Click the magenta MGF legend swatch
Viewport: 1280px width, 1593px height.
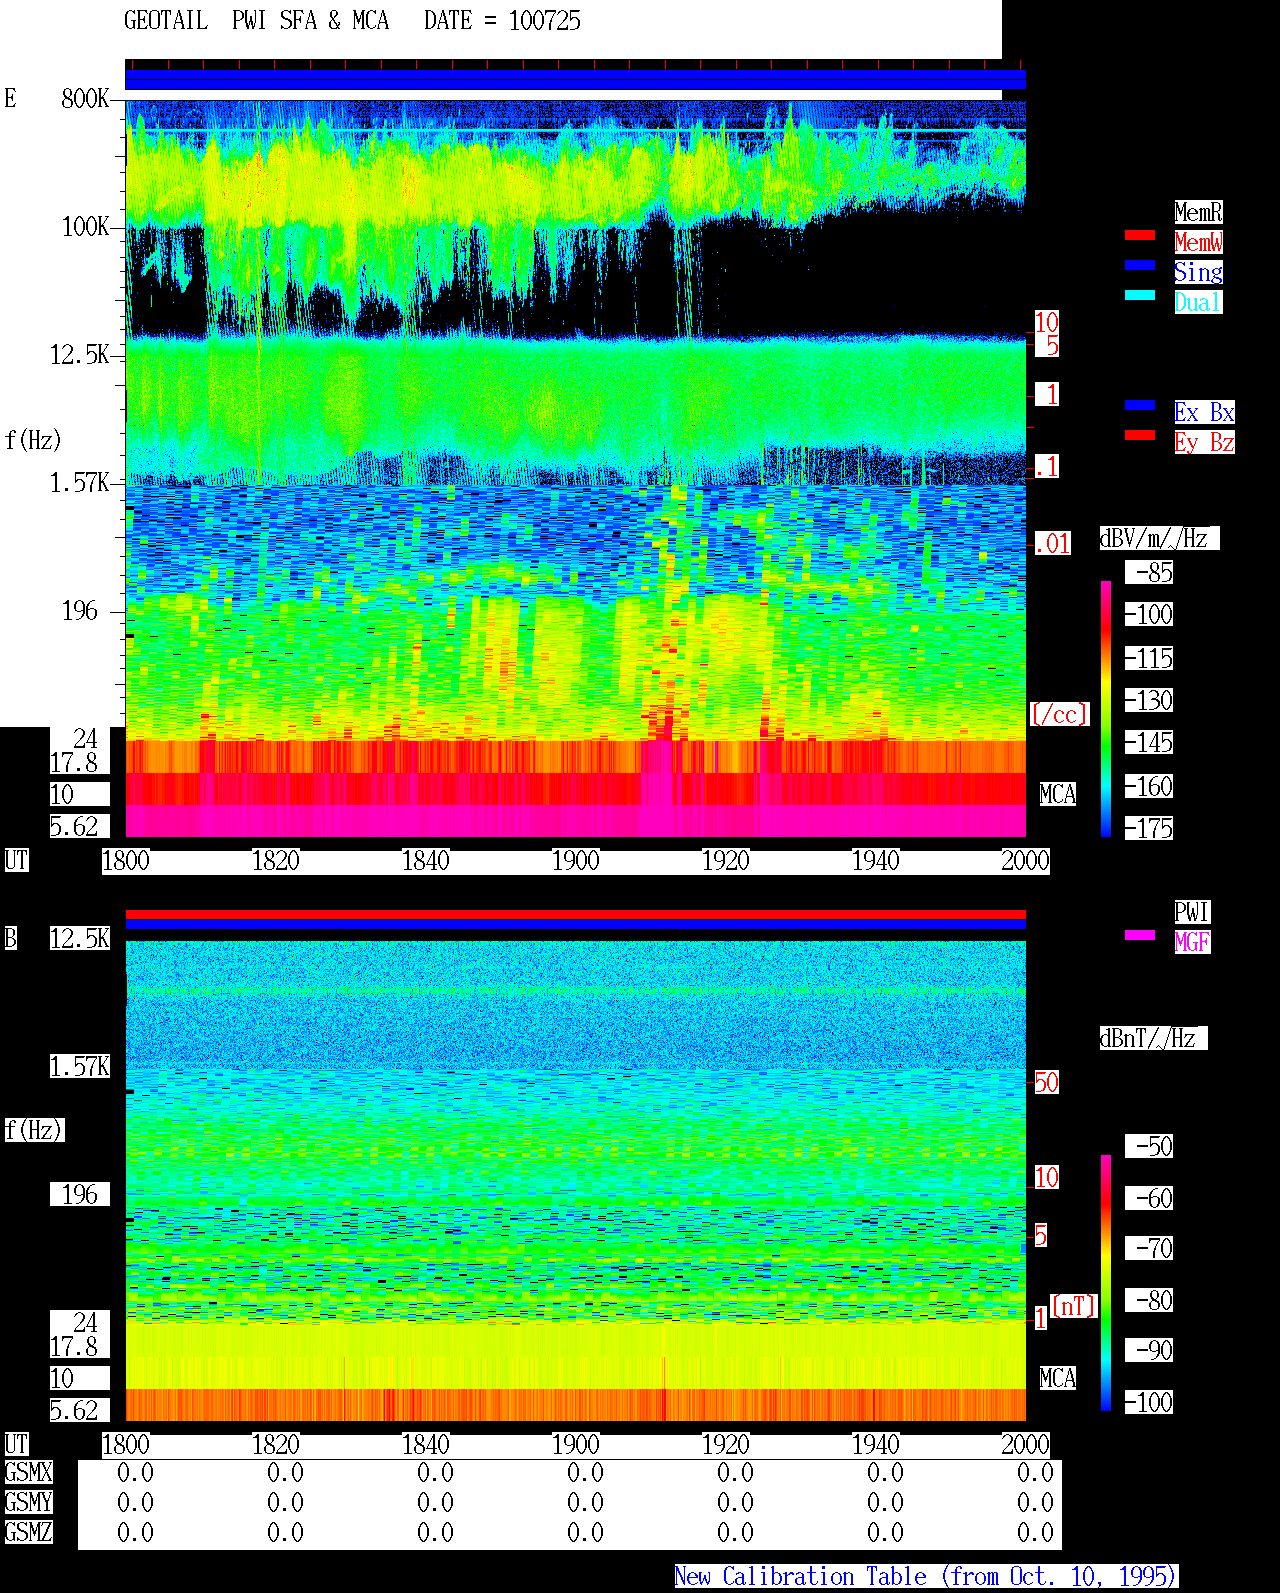(1140, 935)
